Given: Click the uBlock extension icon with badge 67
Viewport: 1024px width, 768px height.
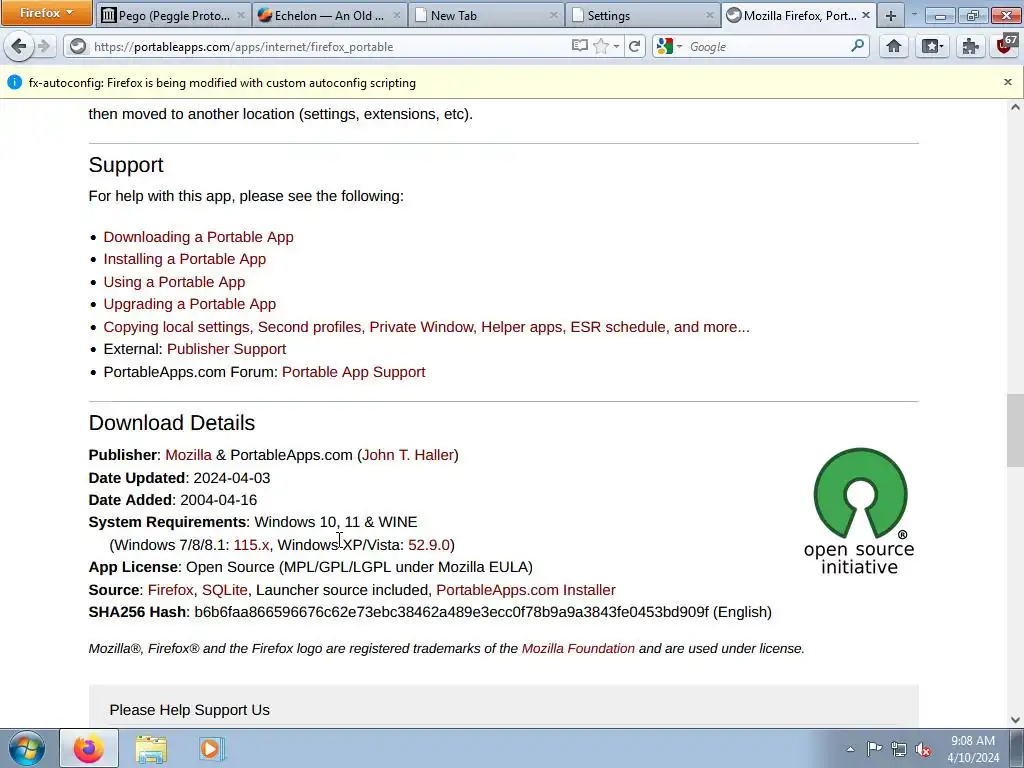Looking at the screenshot, I should pos(1006,45).
